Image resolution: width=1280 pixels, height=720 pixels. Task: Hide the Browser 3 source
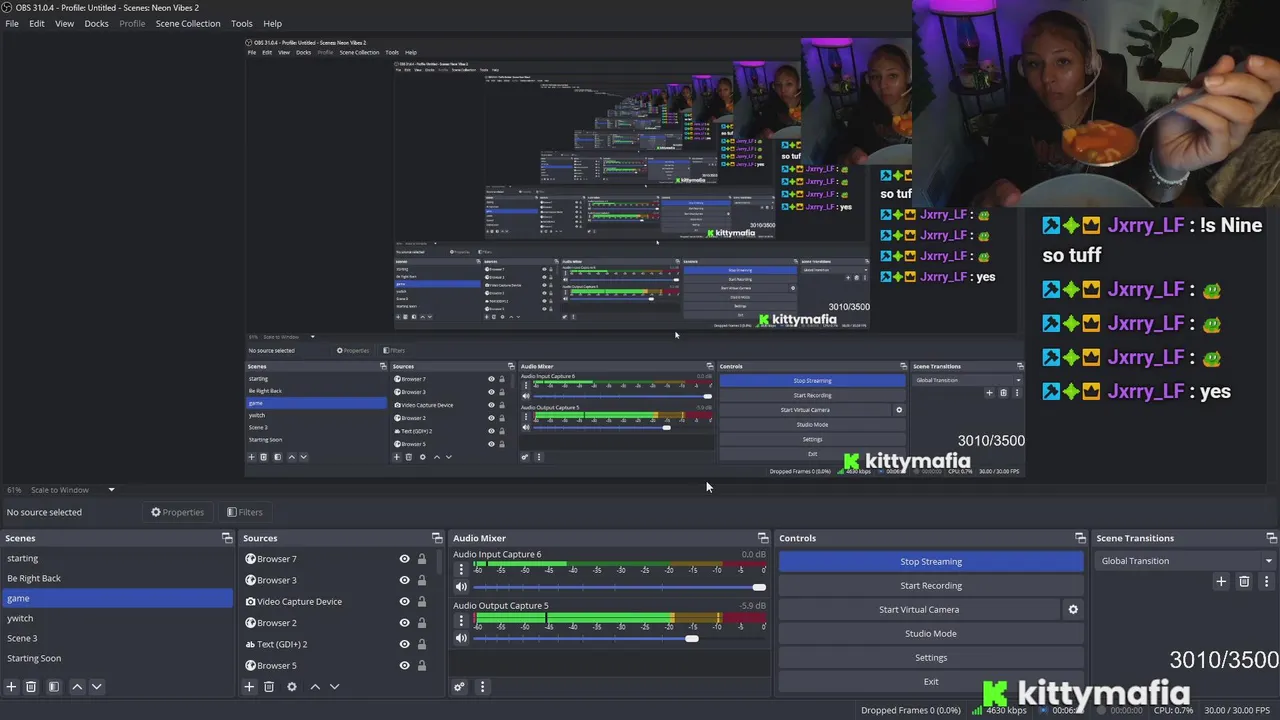pos(404,580)
